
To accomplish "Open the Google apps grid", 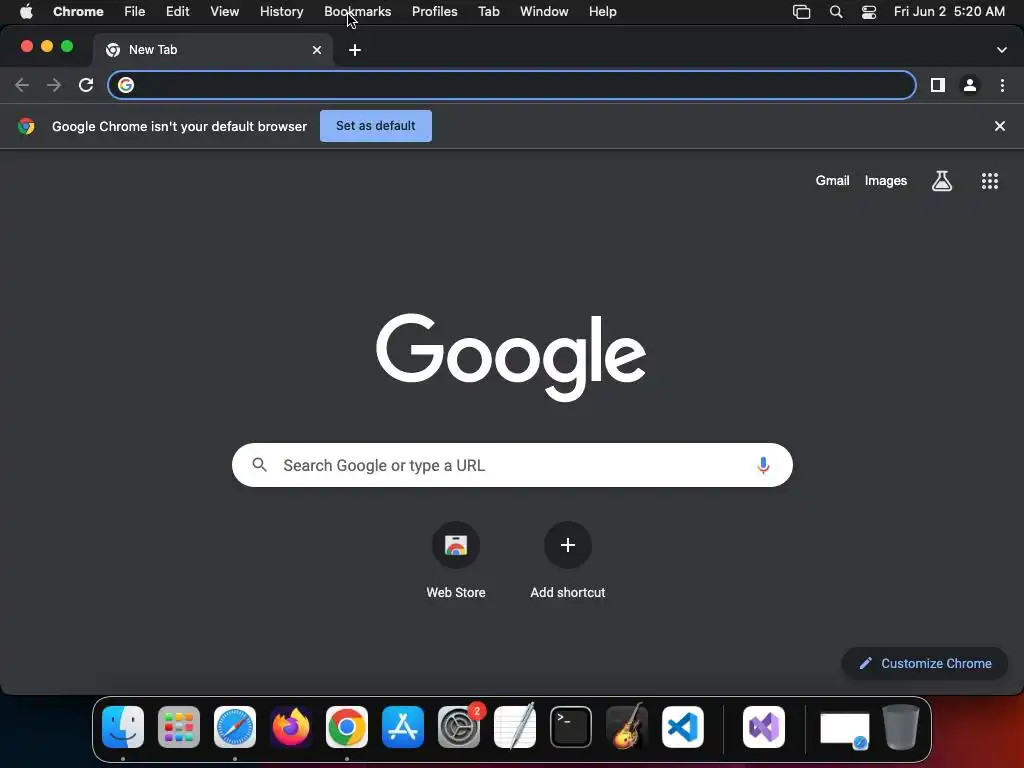I will [x=990, y=181].
